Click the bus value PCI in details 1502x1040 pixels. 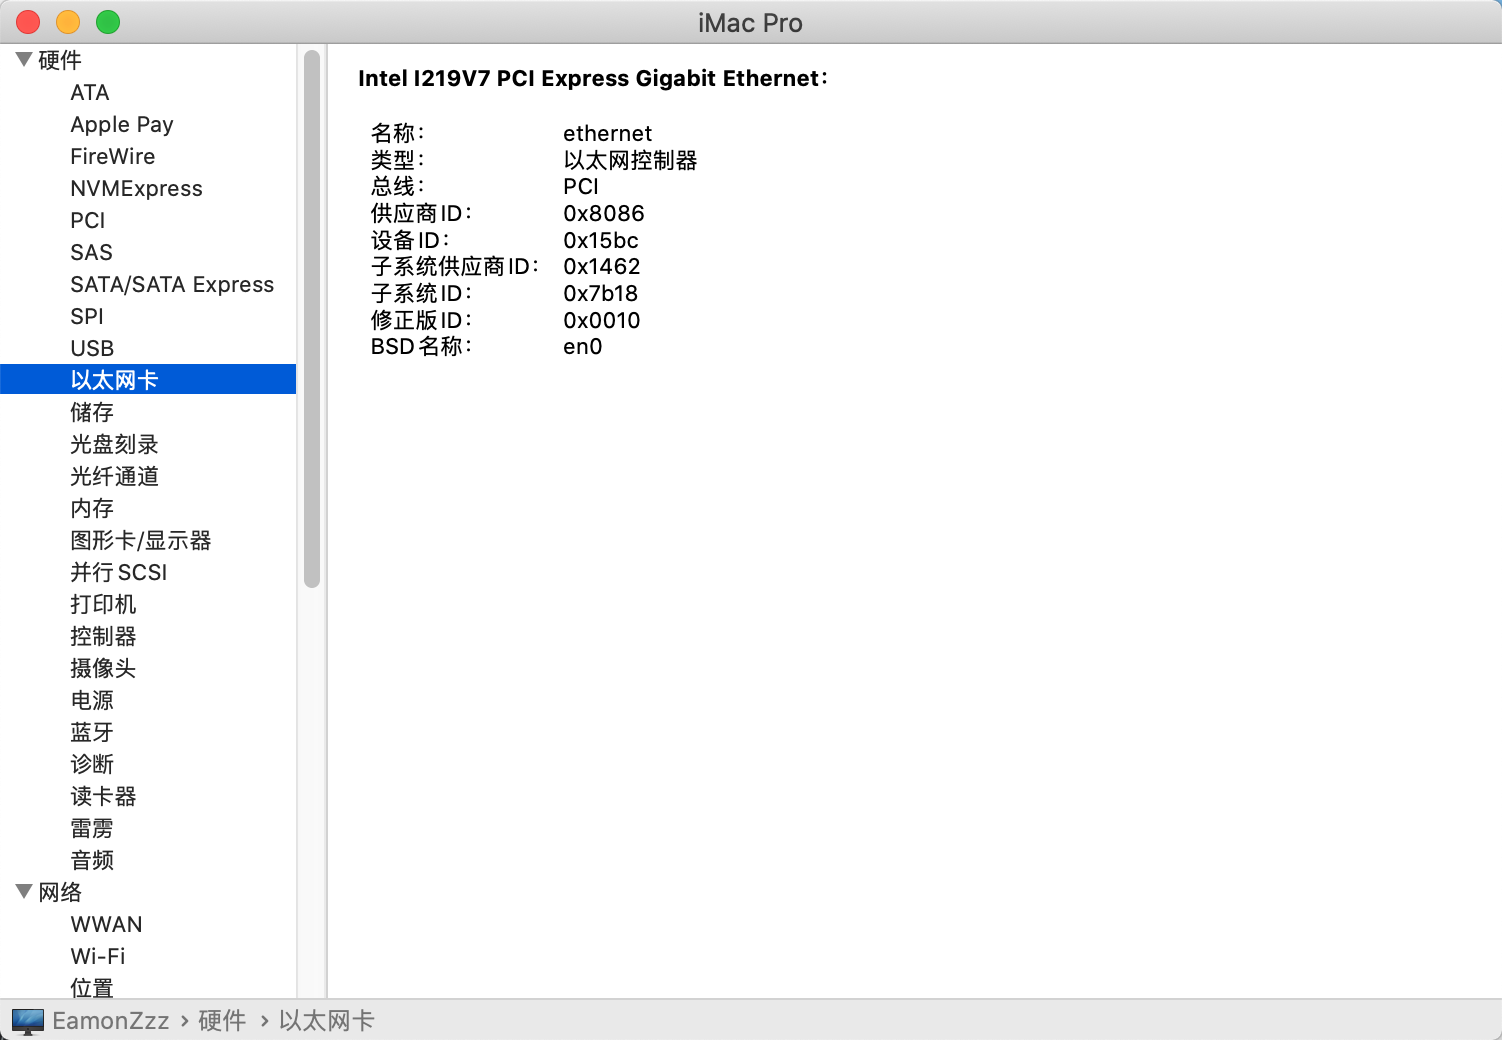pyautogui.click(x=581, y=187)
